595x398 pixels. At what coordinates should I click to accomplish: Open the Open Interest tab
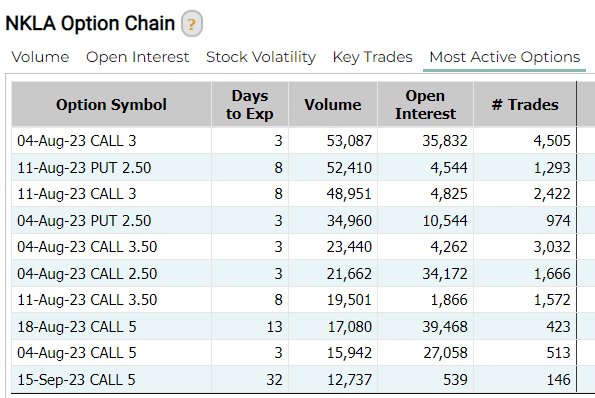point(137,57)
